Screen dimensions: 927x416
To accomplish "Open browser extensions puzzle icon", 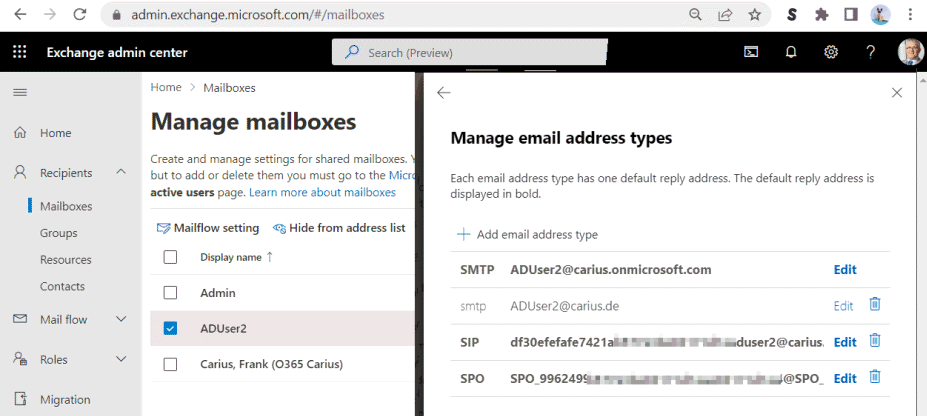I will pyautogui.click(x=821, y=15).
